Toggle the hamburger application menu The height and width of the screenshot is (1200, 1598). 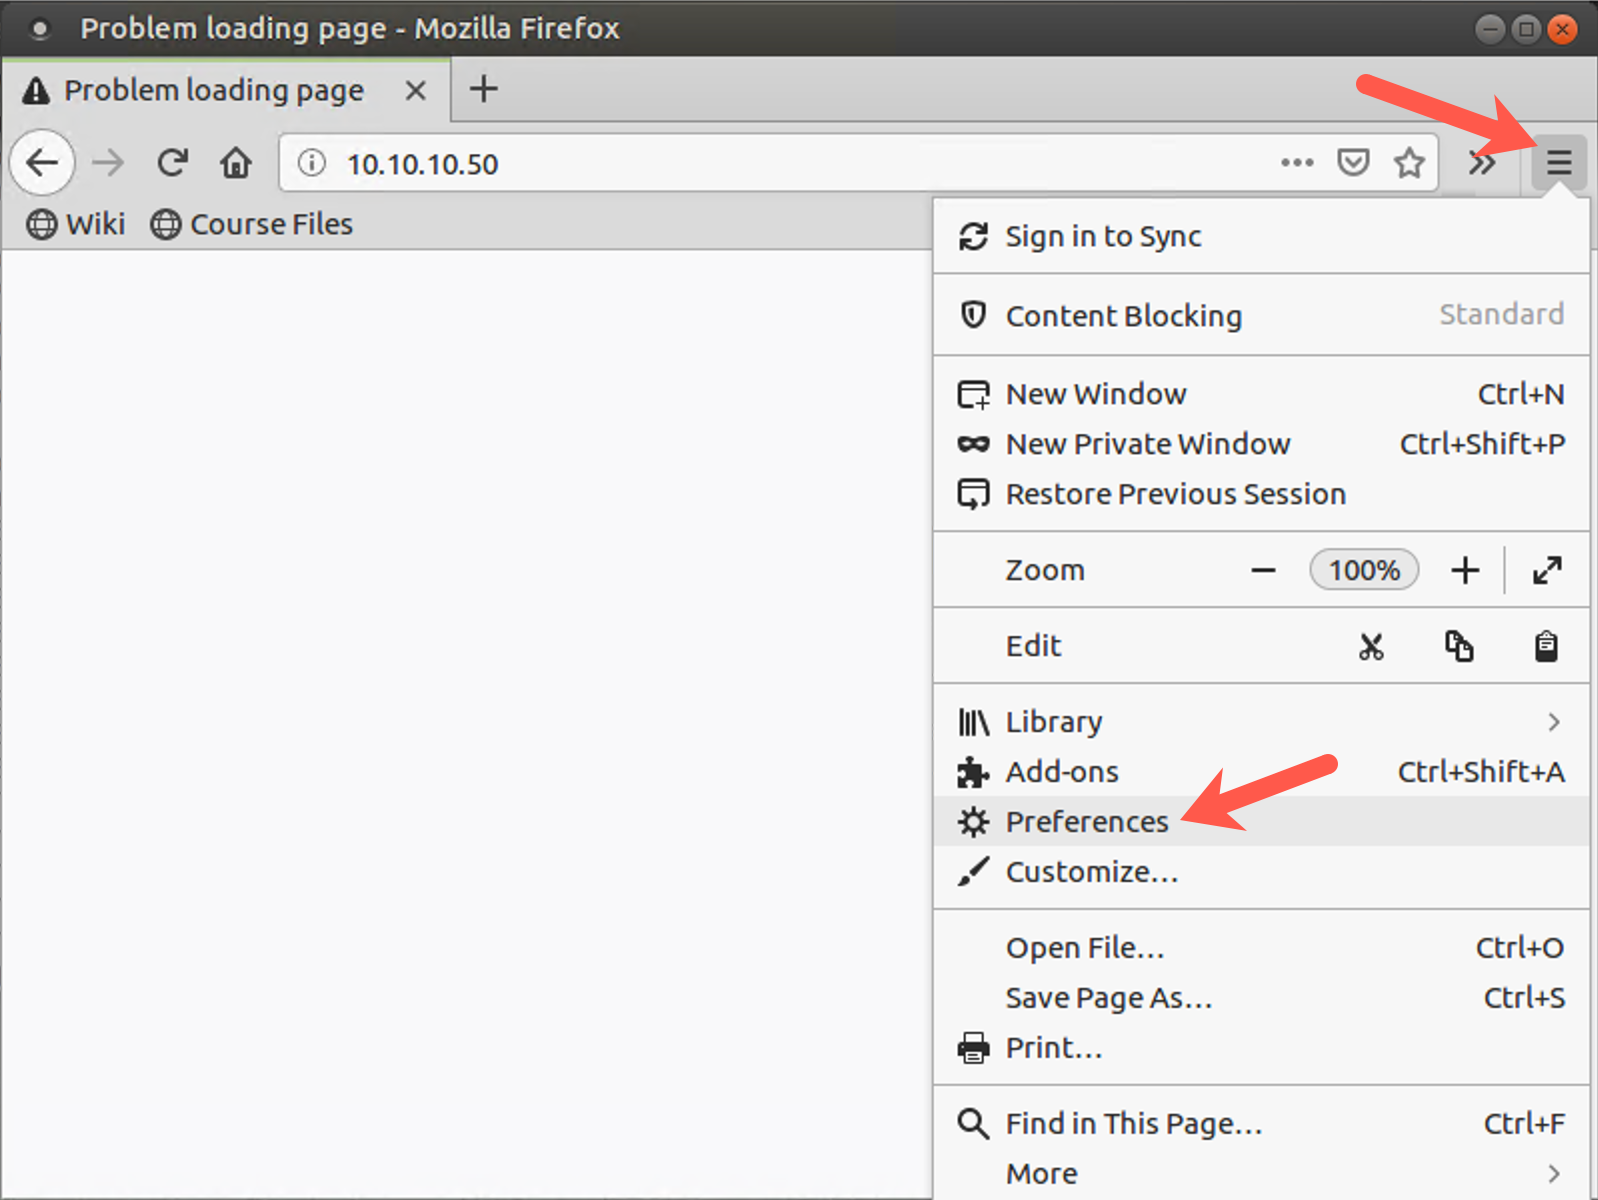click(1559, 162)
